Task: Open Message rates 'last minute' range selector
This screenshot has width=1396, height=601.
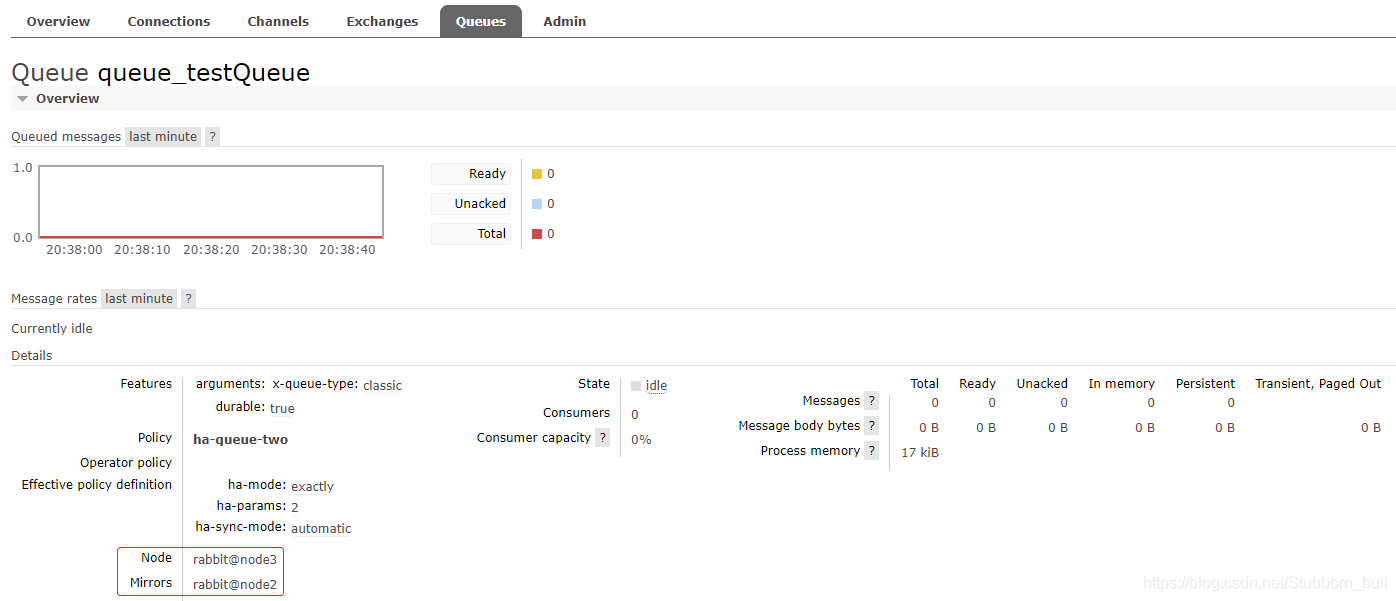Action: tap(139, 299)
